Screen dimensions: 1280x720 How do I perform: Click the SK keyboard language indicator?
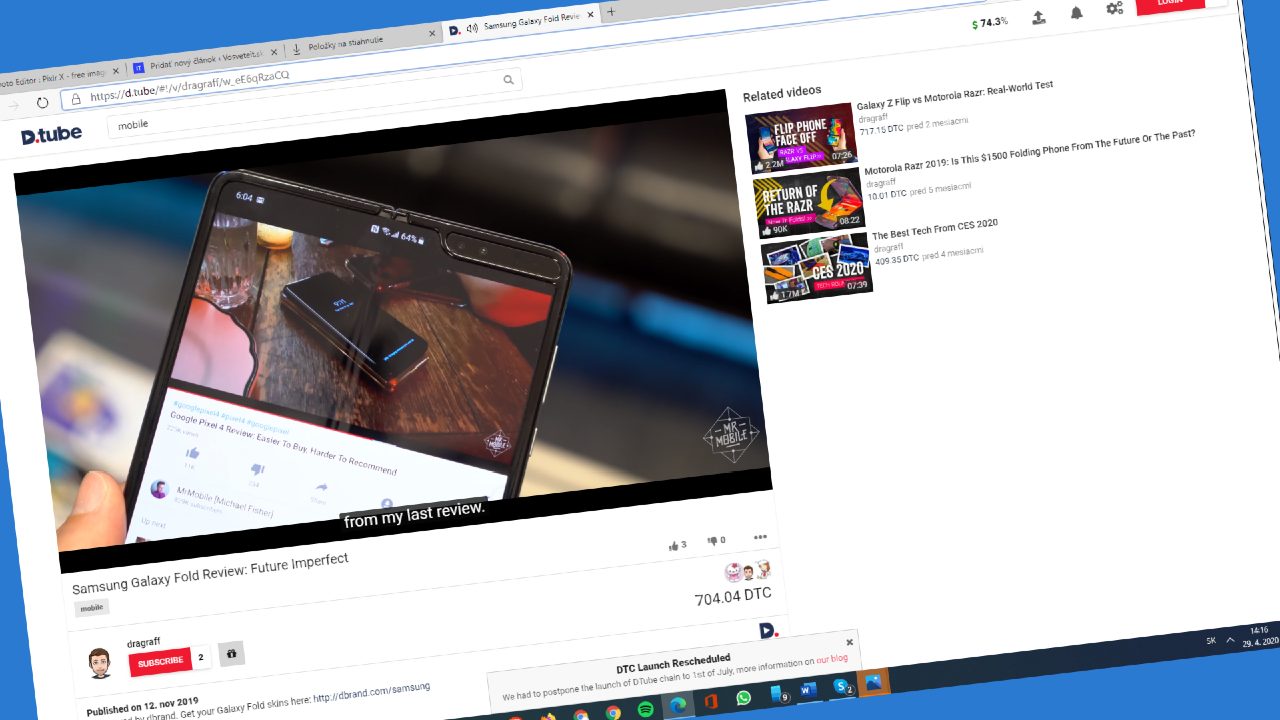tap(1211, 641)
